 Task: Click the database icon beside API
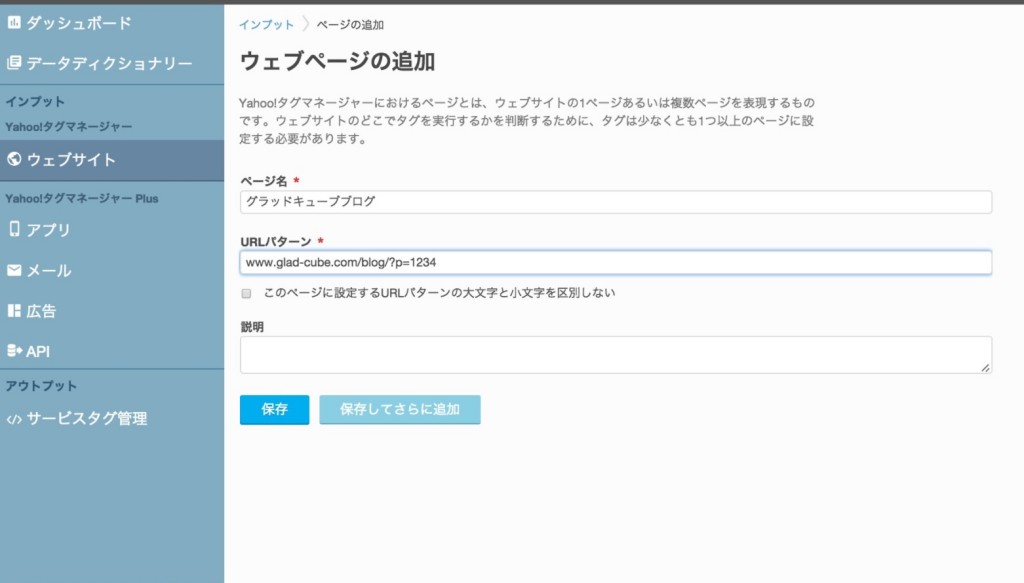pos(14,351)
